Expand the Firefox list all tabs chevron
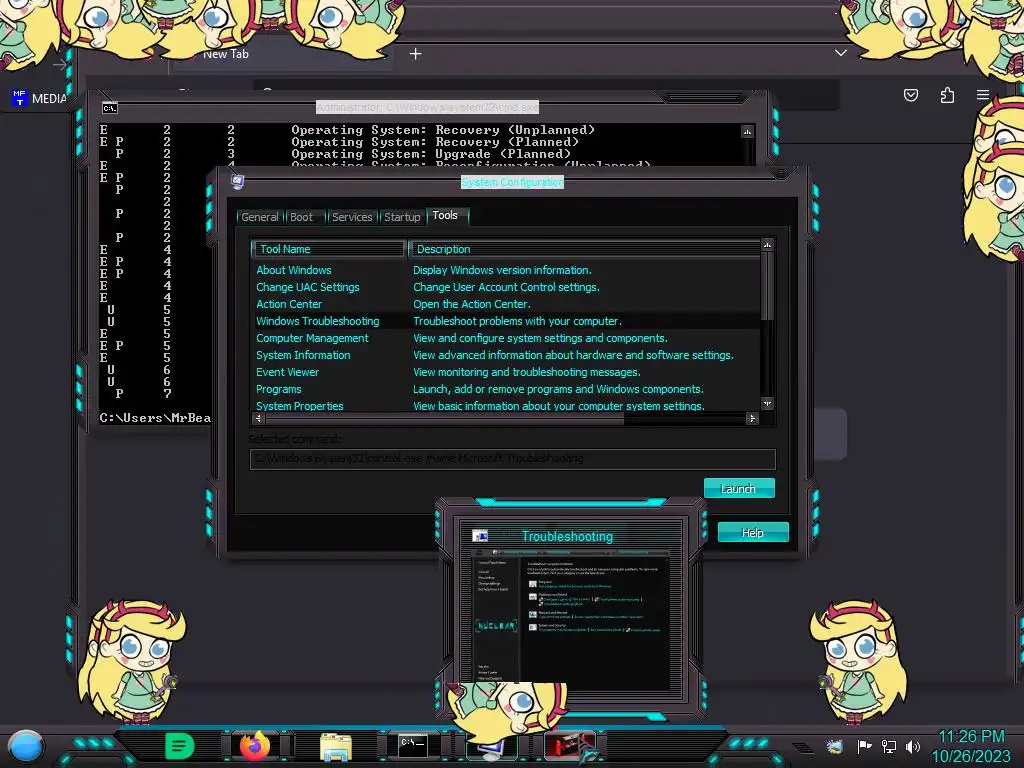 click(840, 53)
